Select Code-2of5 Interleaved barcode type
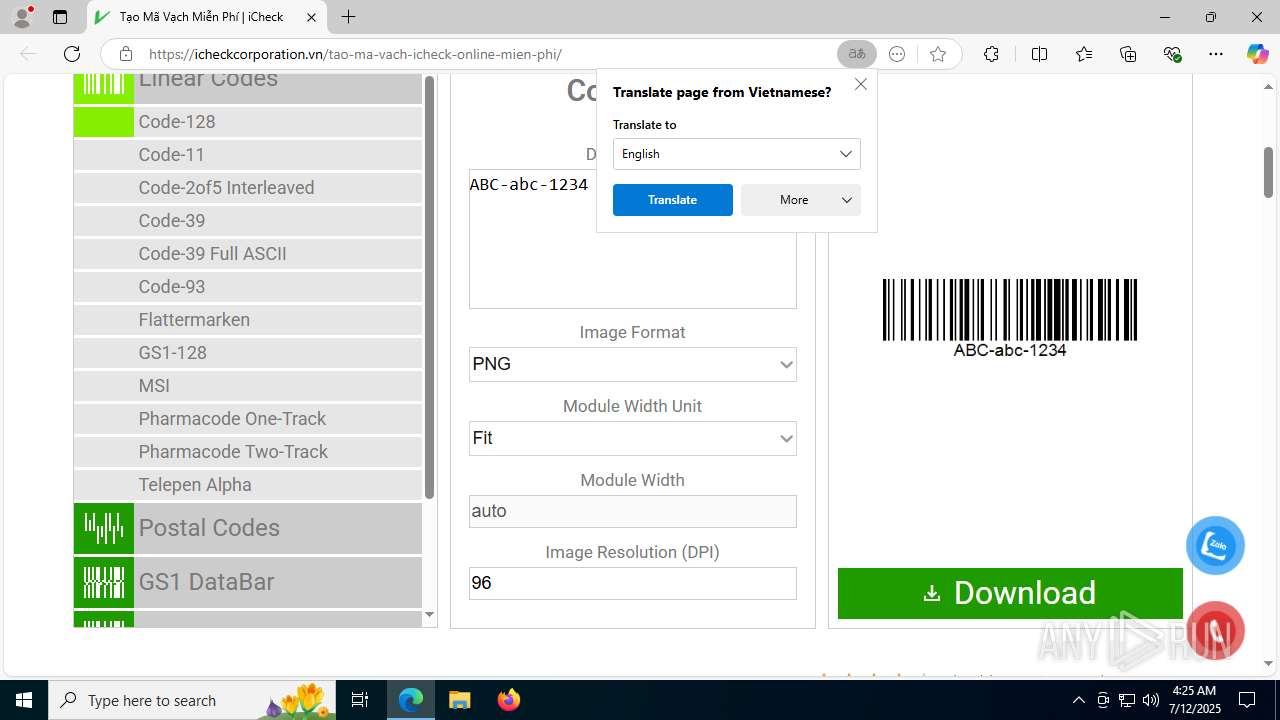The image size is (1280, 720). pyautogui.click(x=248, y=188)
